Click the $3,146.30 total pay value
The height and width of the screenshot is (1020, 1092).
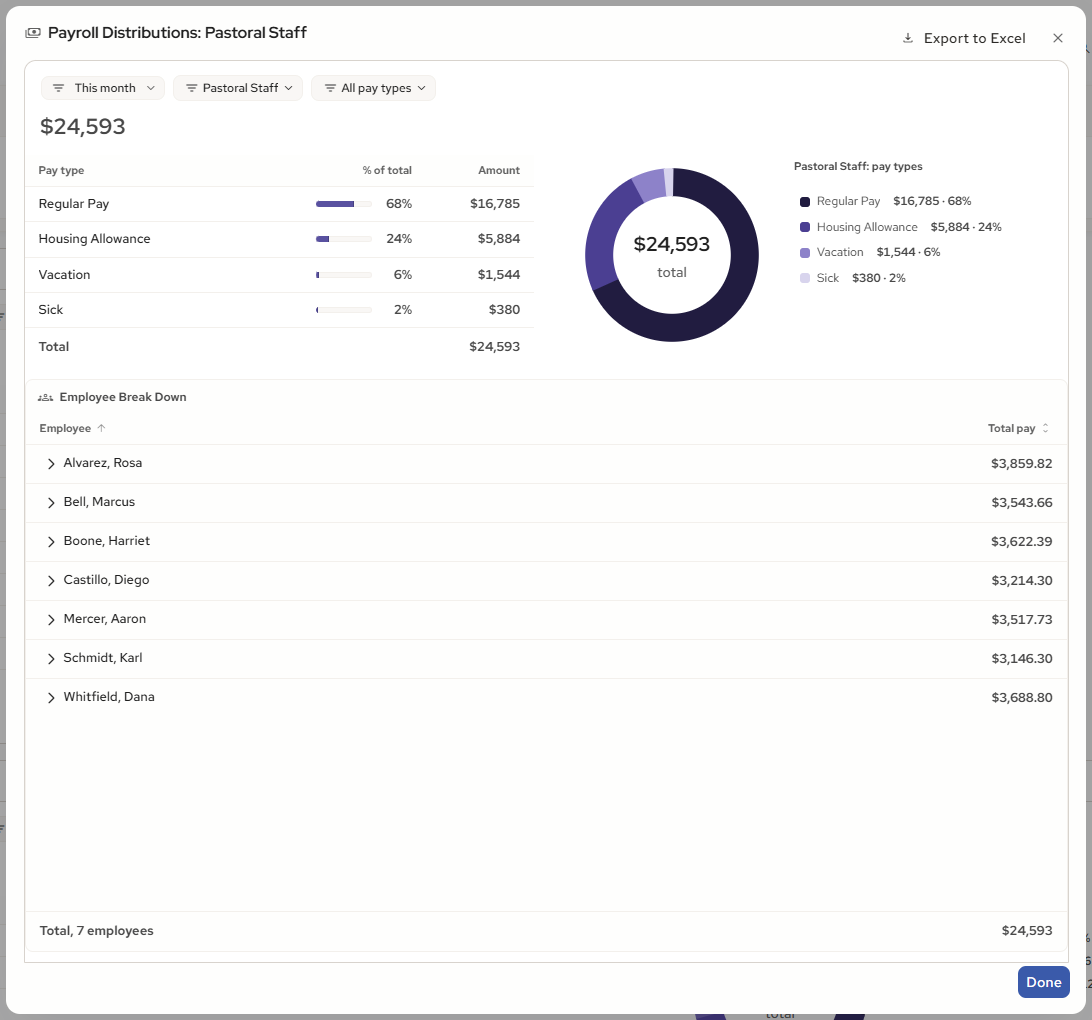(x=1022, y=659)
